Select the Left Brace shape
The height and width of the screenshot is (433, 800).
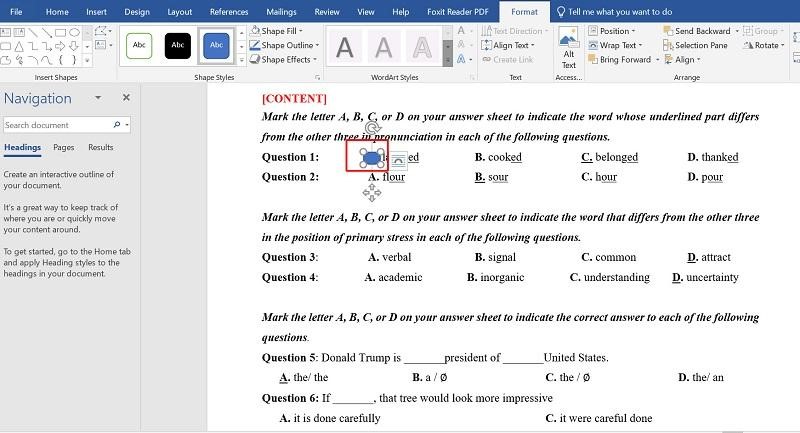[x=61, y=60]
